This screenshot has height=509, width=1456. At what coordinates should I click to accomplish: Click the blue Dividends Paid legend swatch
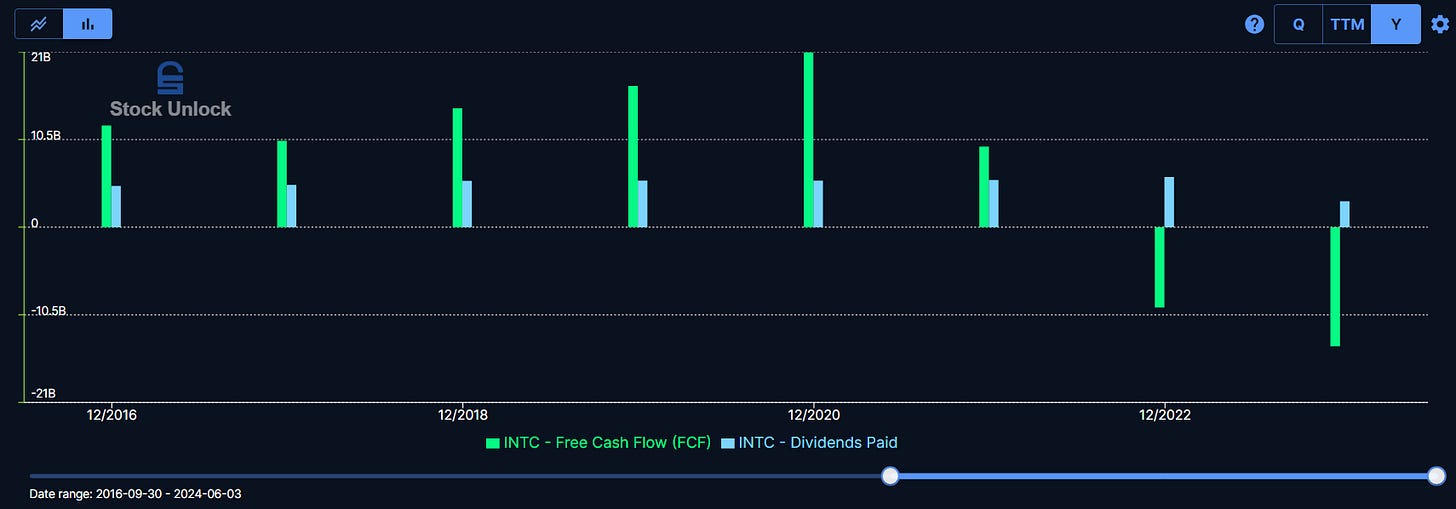click(x=727, y=443)
